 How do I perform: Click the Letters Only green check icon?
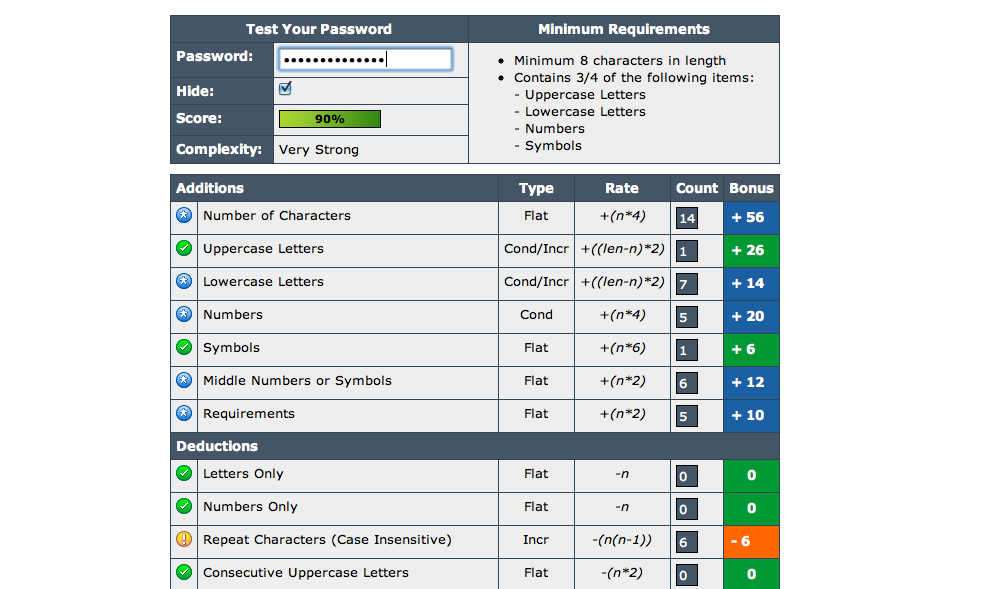pos(184,474)
